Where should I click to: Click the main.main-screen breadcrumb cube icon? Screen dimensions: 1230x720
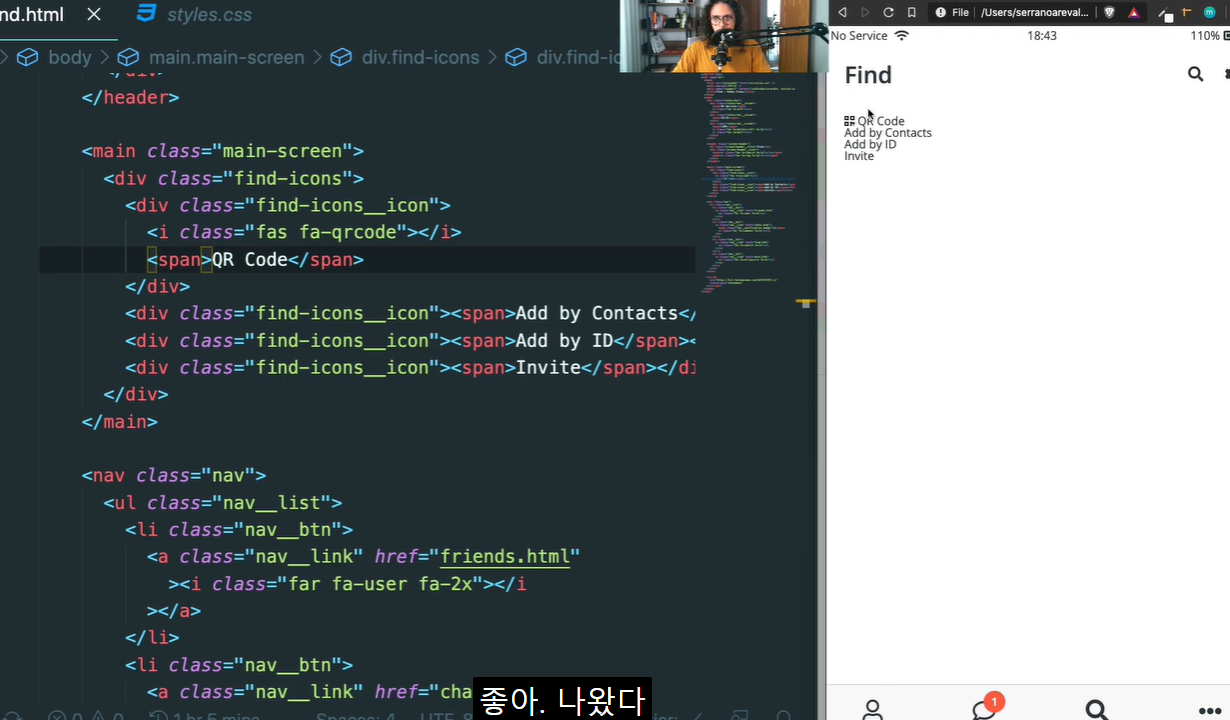click(x=128, y=57)
